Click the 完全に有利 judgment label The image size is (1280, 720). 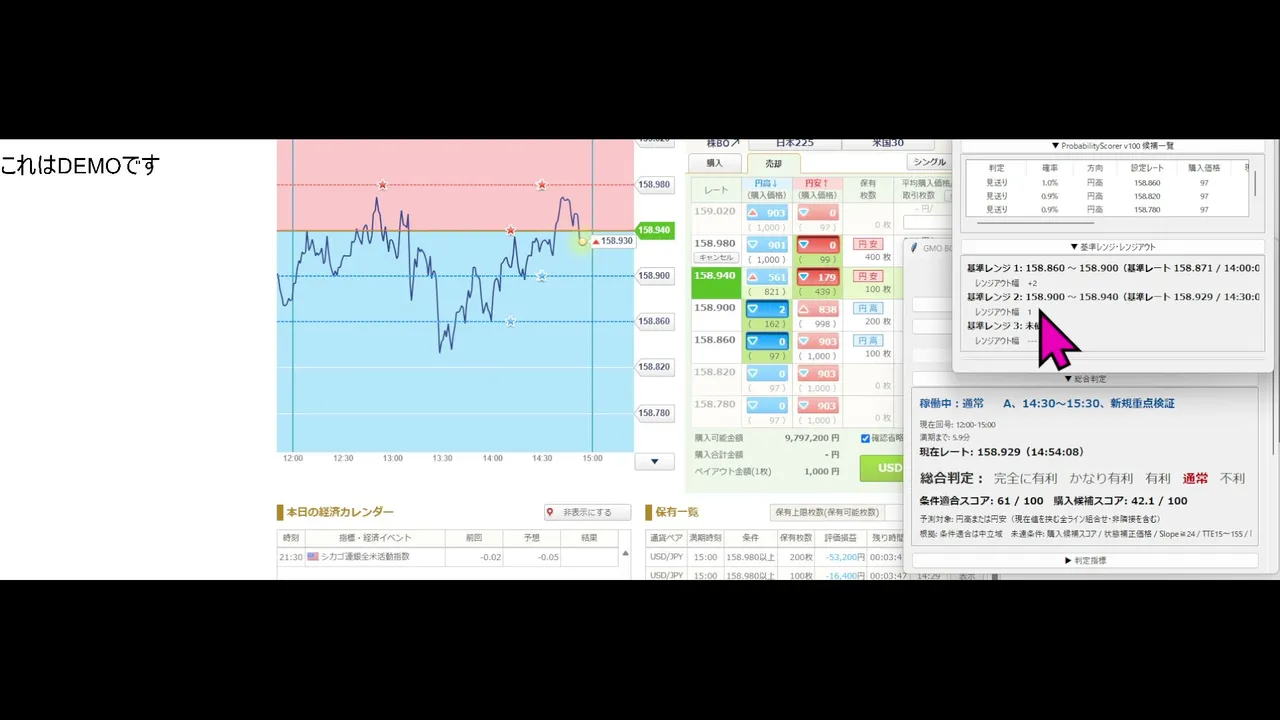(x=1025, y=479)
